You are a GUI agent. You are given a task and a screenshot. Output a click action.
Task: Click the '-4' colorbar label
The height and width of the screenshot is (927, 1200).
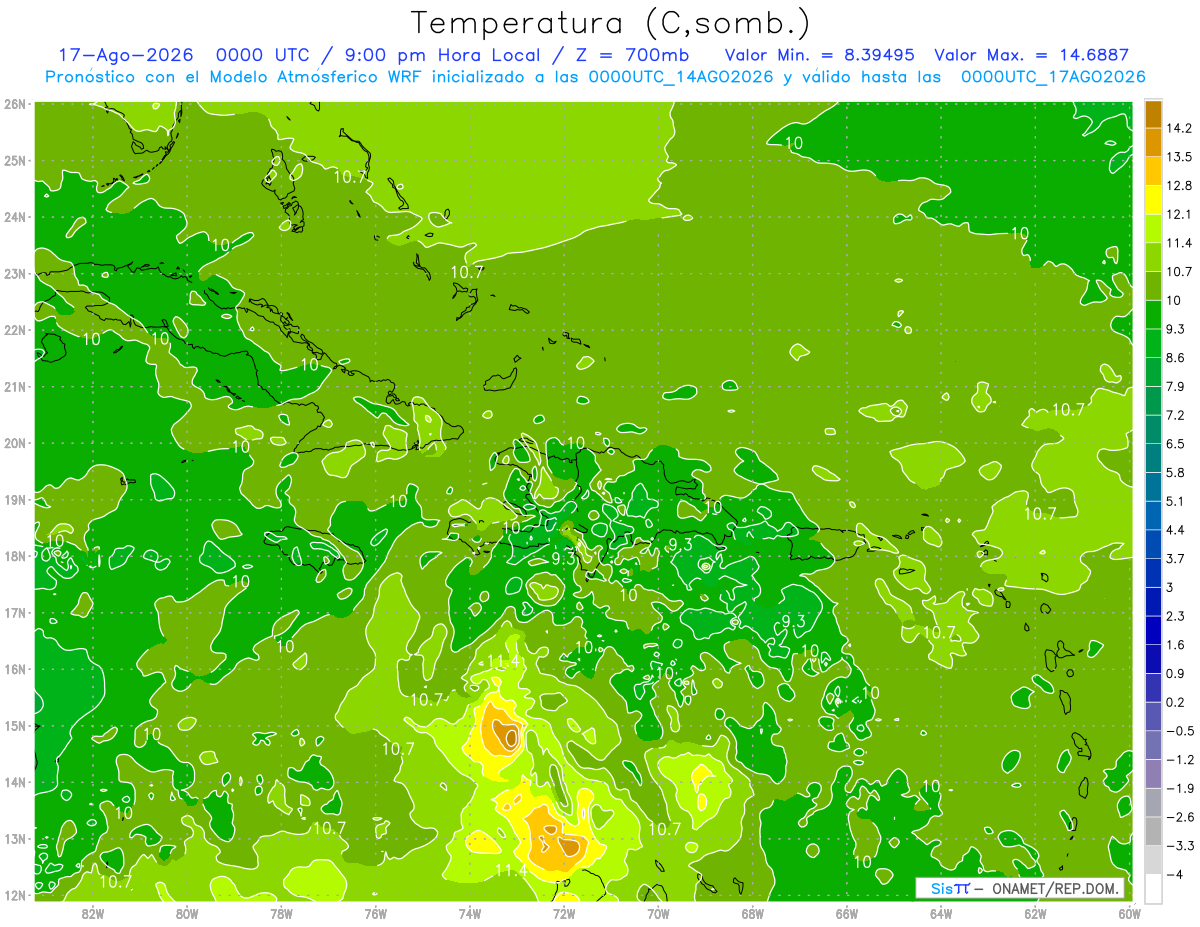click(x=1174, y=874)
